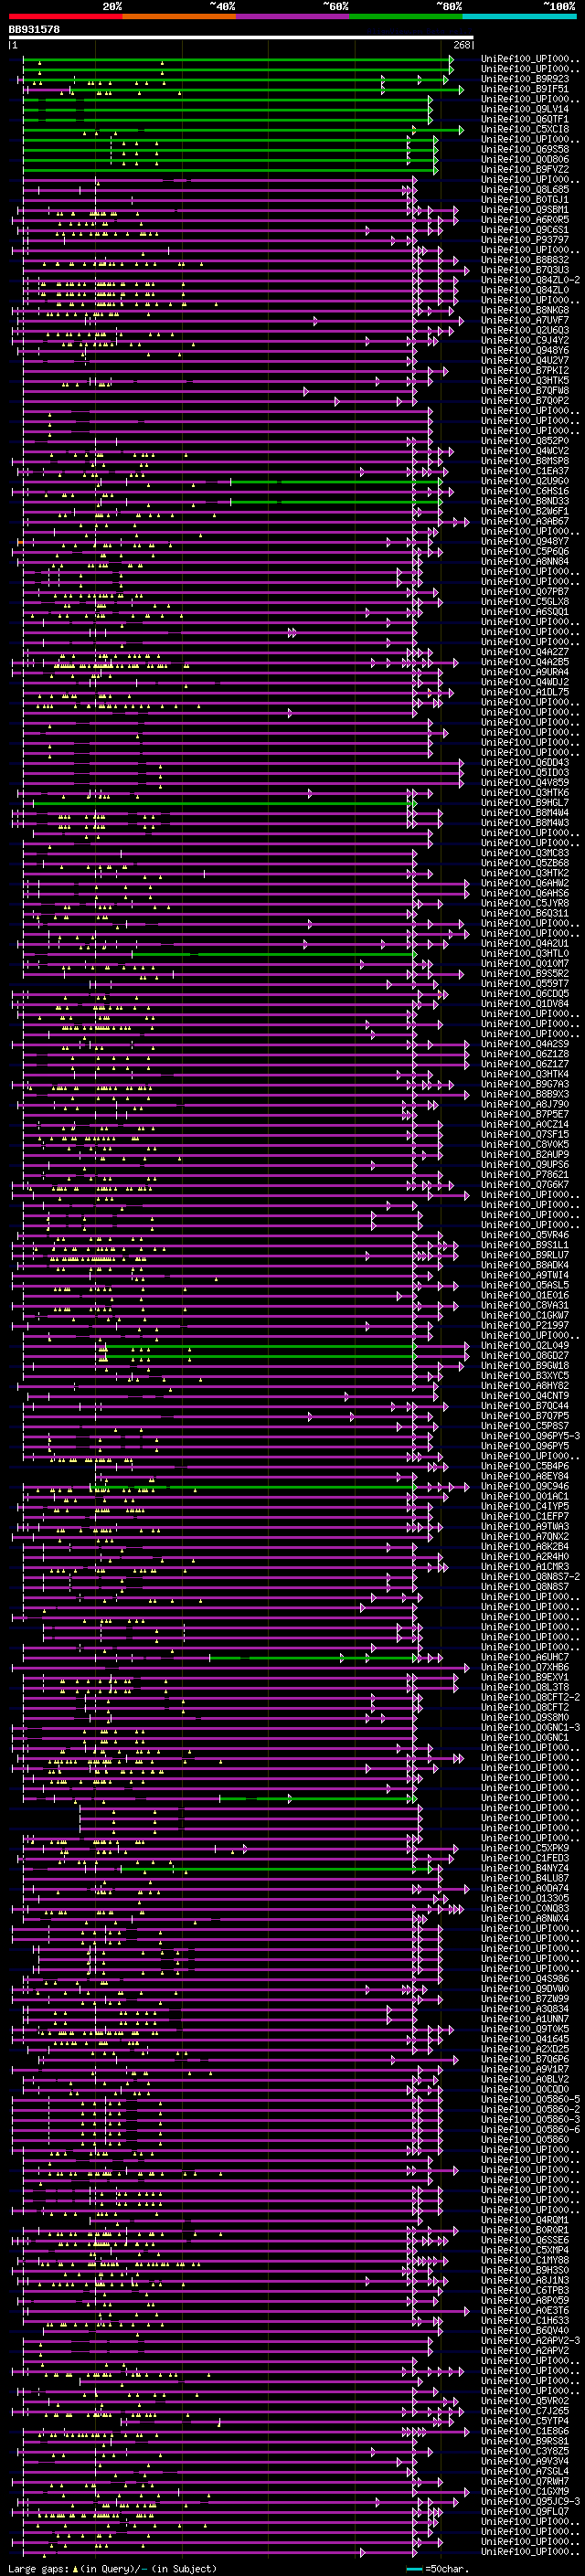Select label UniRef100_Q0GNC1-3
The height and width of the screenshot is (2576, 585).
[x=530, y=1727]
